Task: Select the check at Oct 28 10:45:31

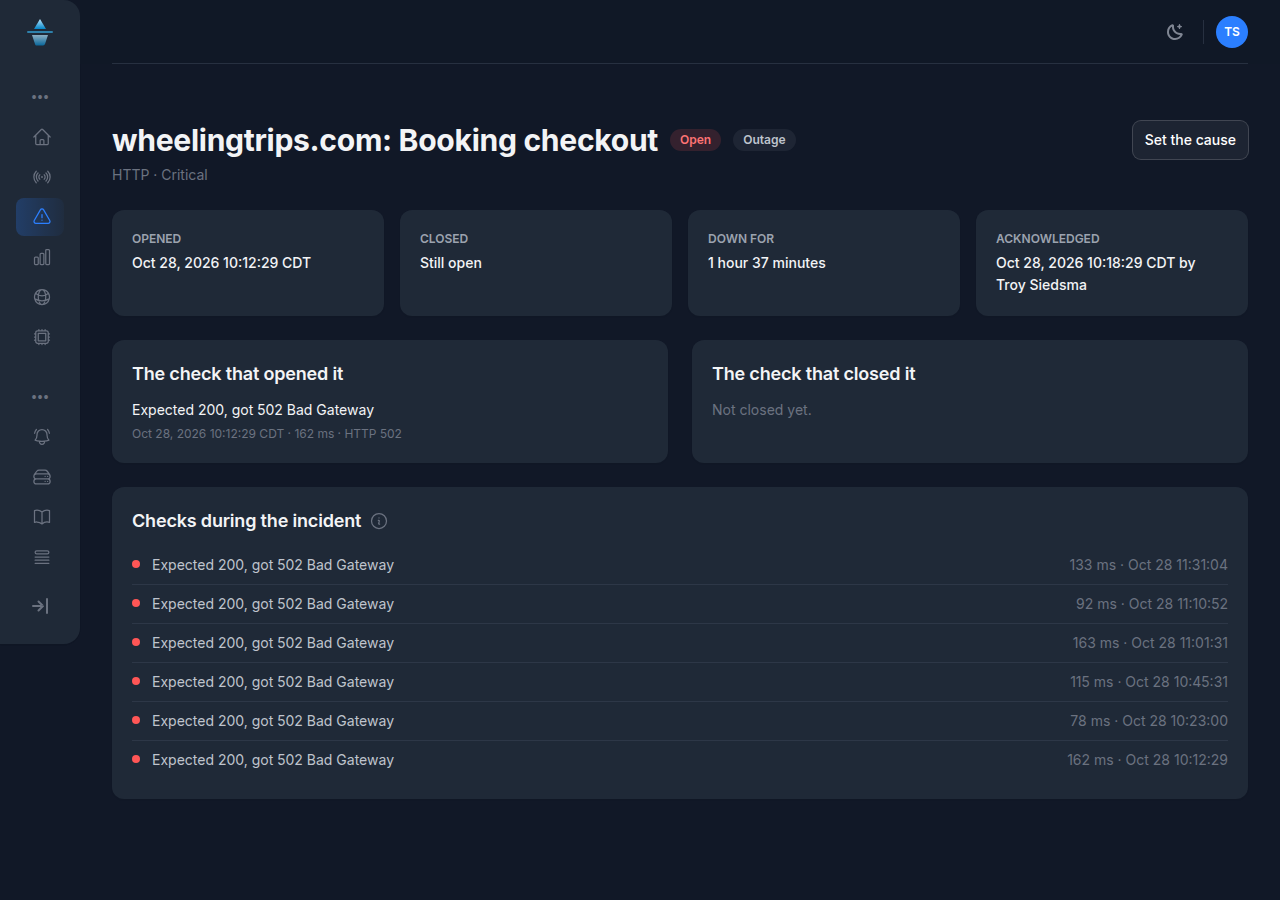Action: 680,682
